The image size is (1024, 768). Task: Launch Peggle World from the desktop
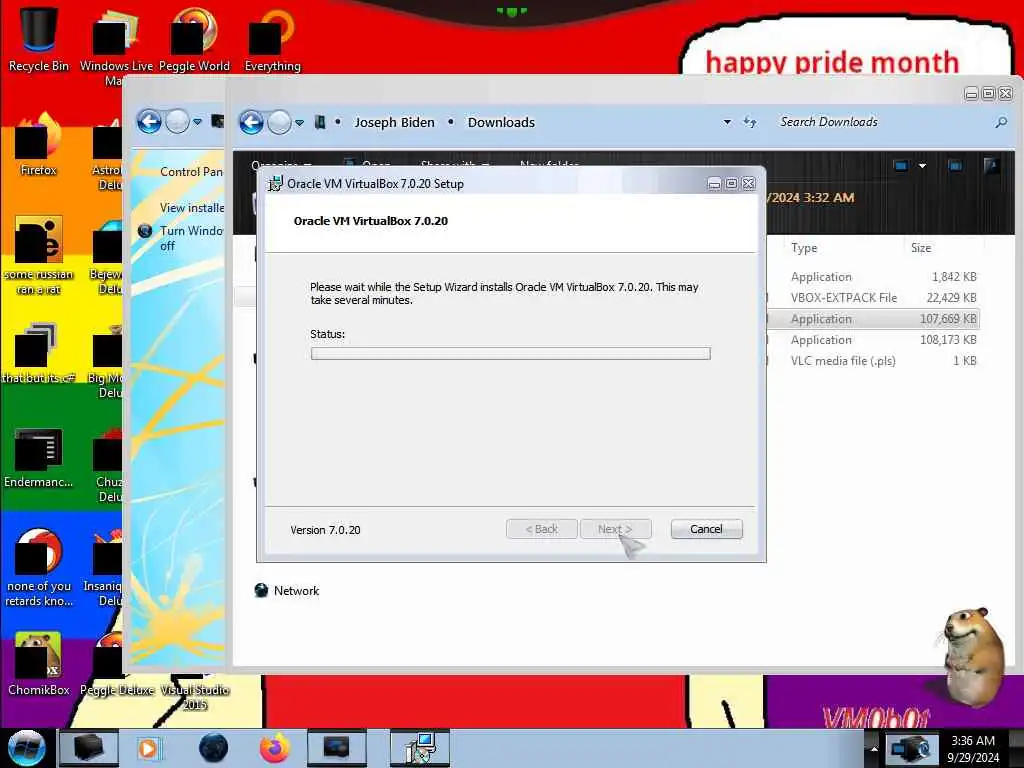[x=194, y=39]
